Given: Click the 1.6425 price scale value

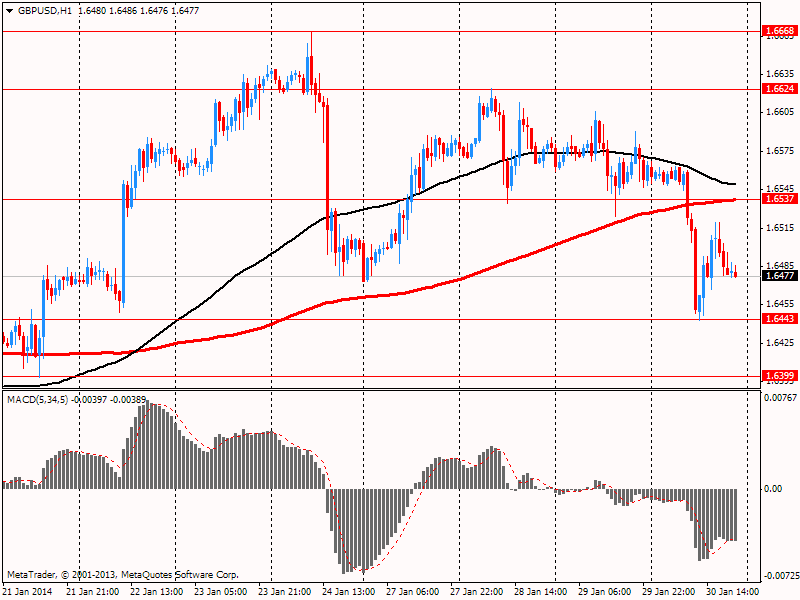Looking at the screenshot, I should click(781, 342).
